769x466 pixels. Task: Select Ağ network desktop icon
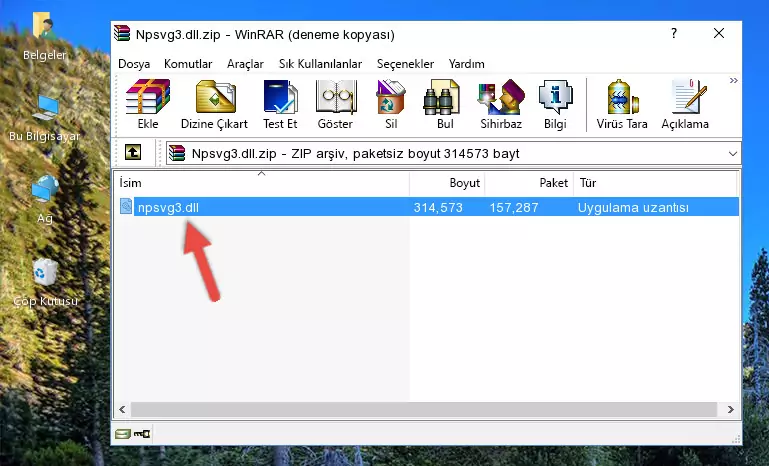pyautogui.click(x=45, y=200)
